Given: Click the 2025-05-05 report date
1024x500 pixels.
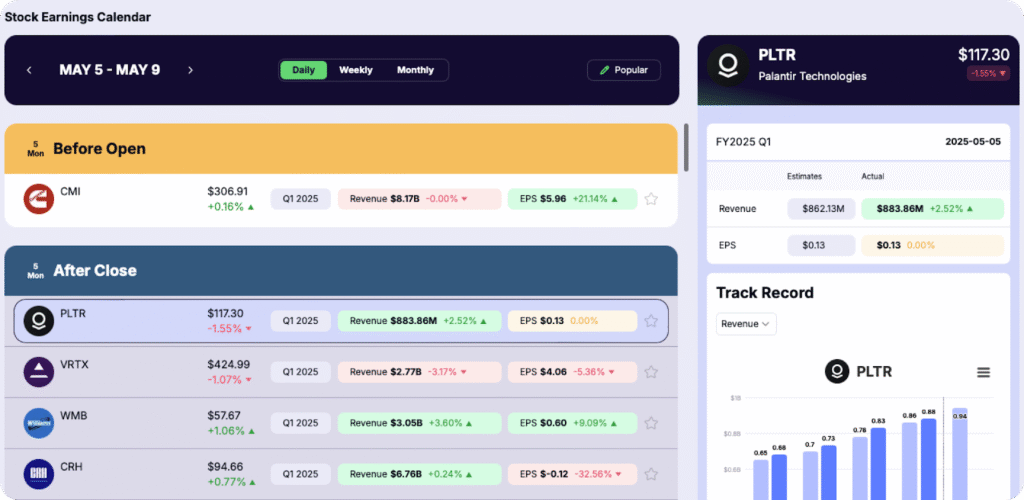Looking at the screenshot, I should tap(973, 142).
